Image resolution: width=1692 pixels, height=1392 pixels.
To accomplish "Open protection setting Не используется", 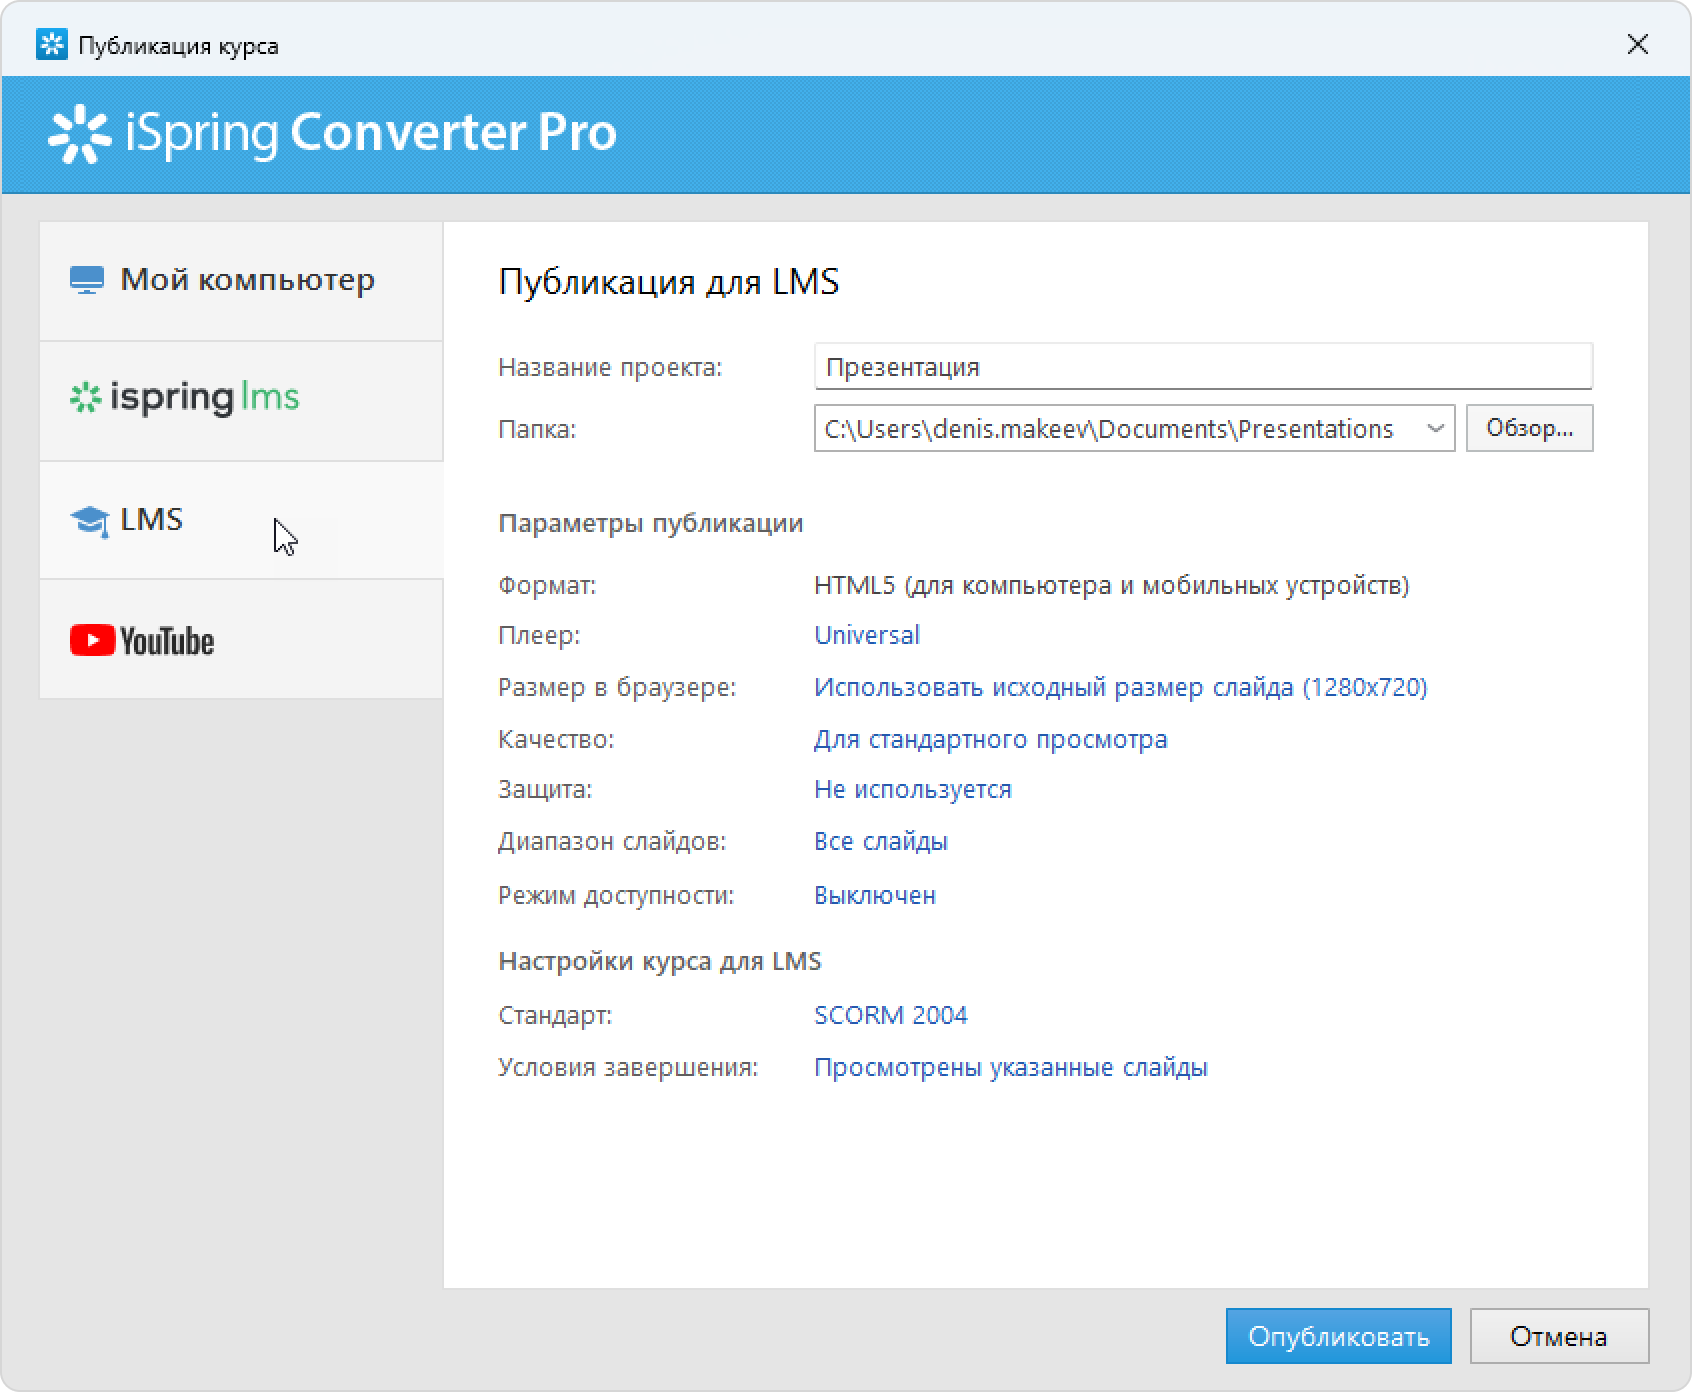I will point(913,789).
